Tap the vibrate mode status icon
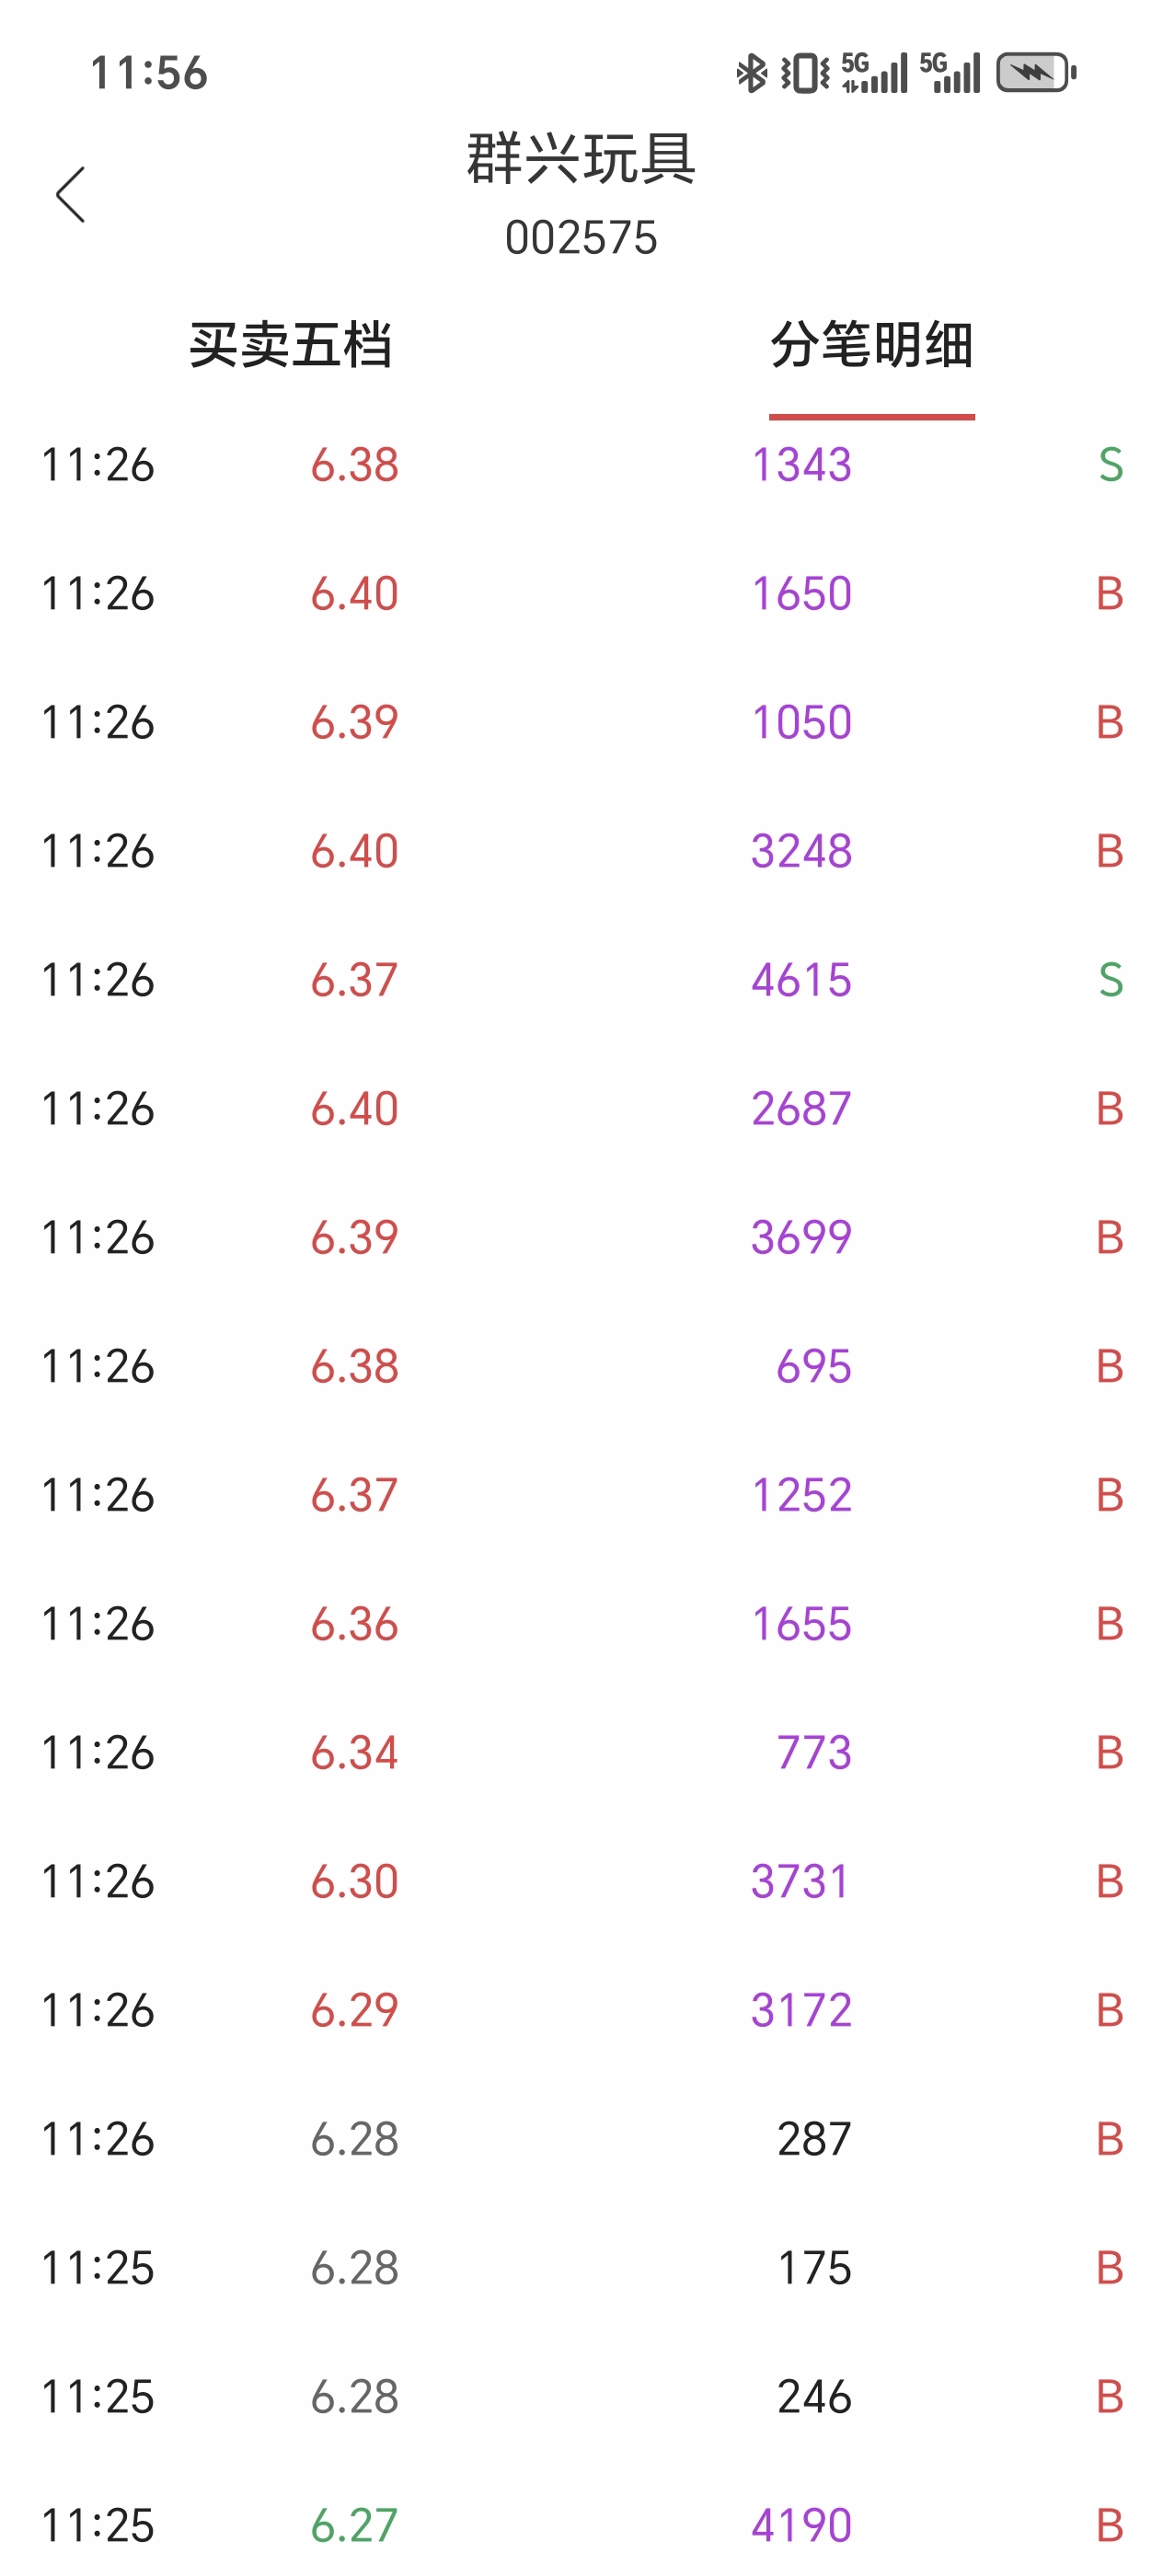This screenshot has height=2576, width=1163. 805,73
